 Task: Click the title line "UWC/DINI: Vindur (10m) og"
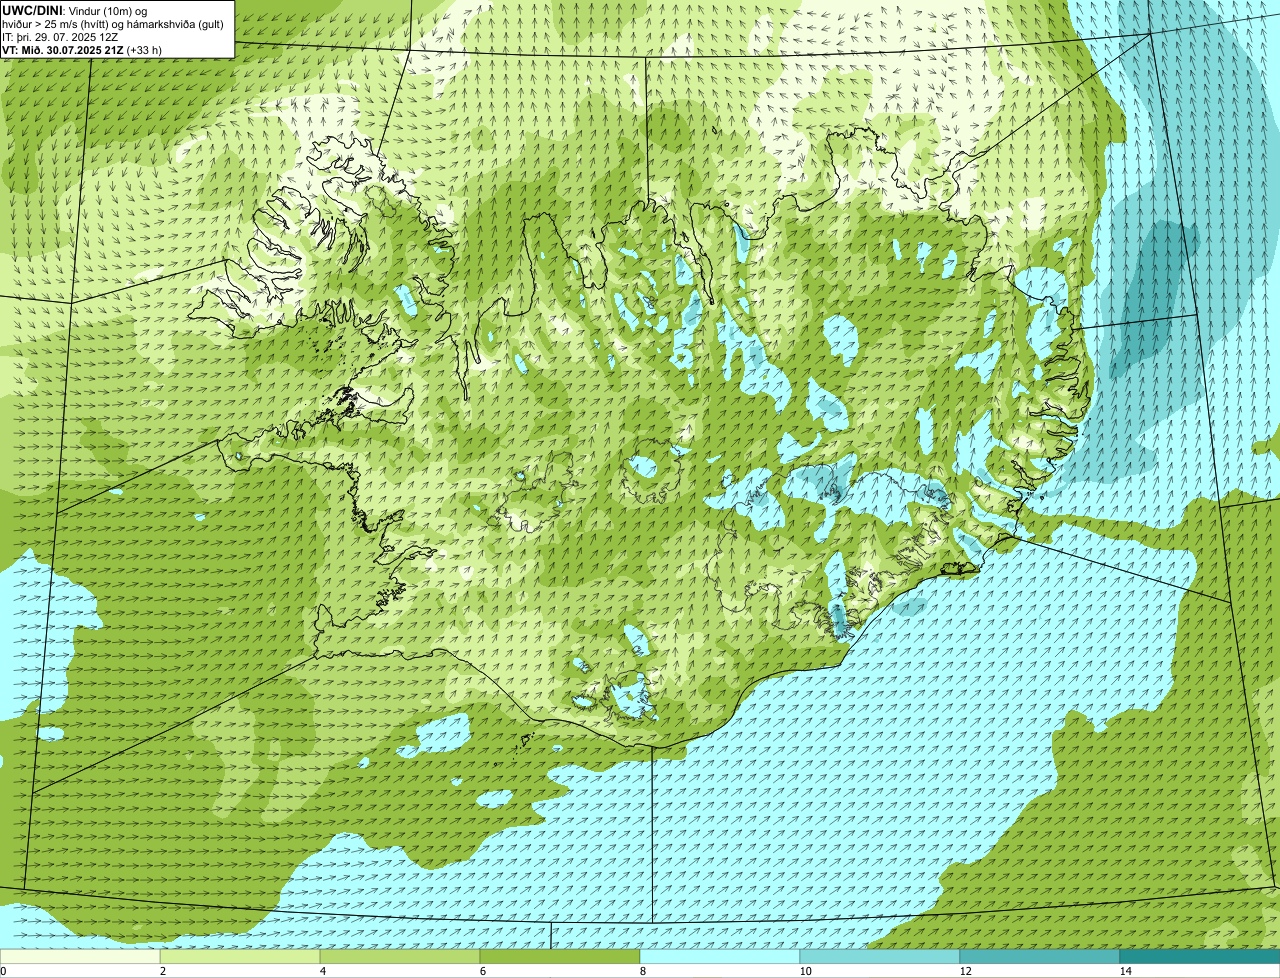pyautogui.click(x=75, y=10)
